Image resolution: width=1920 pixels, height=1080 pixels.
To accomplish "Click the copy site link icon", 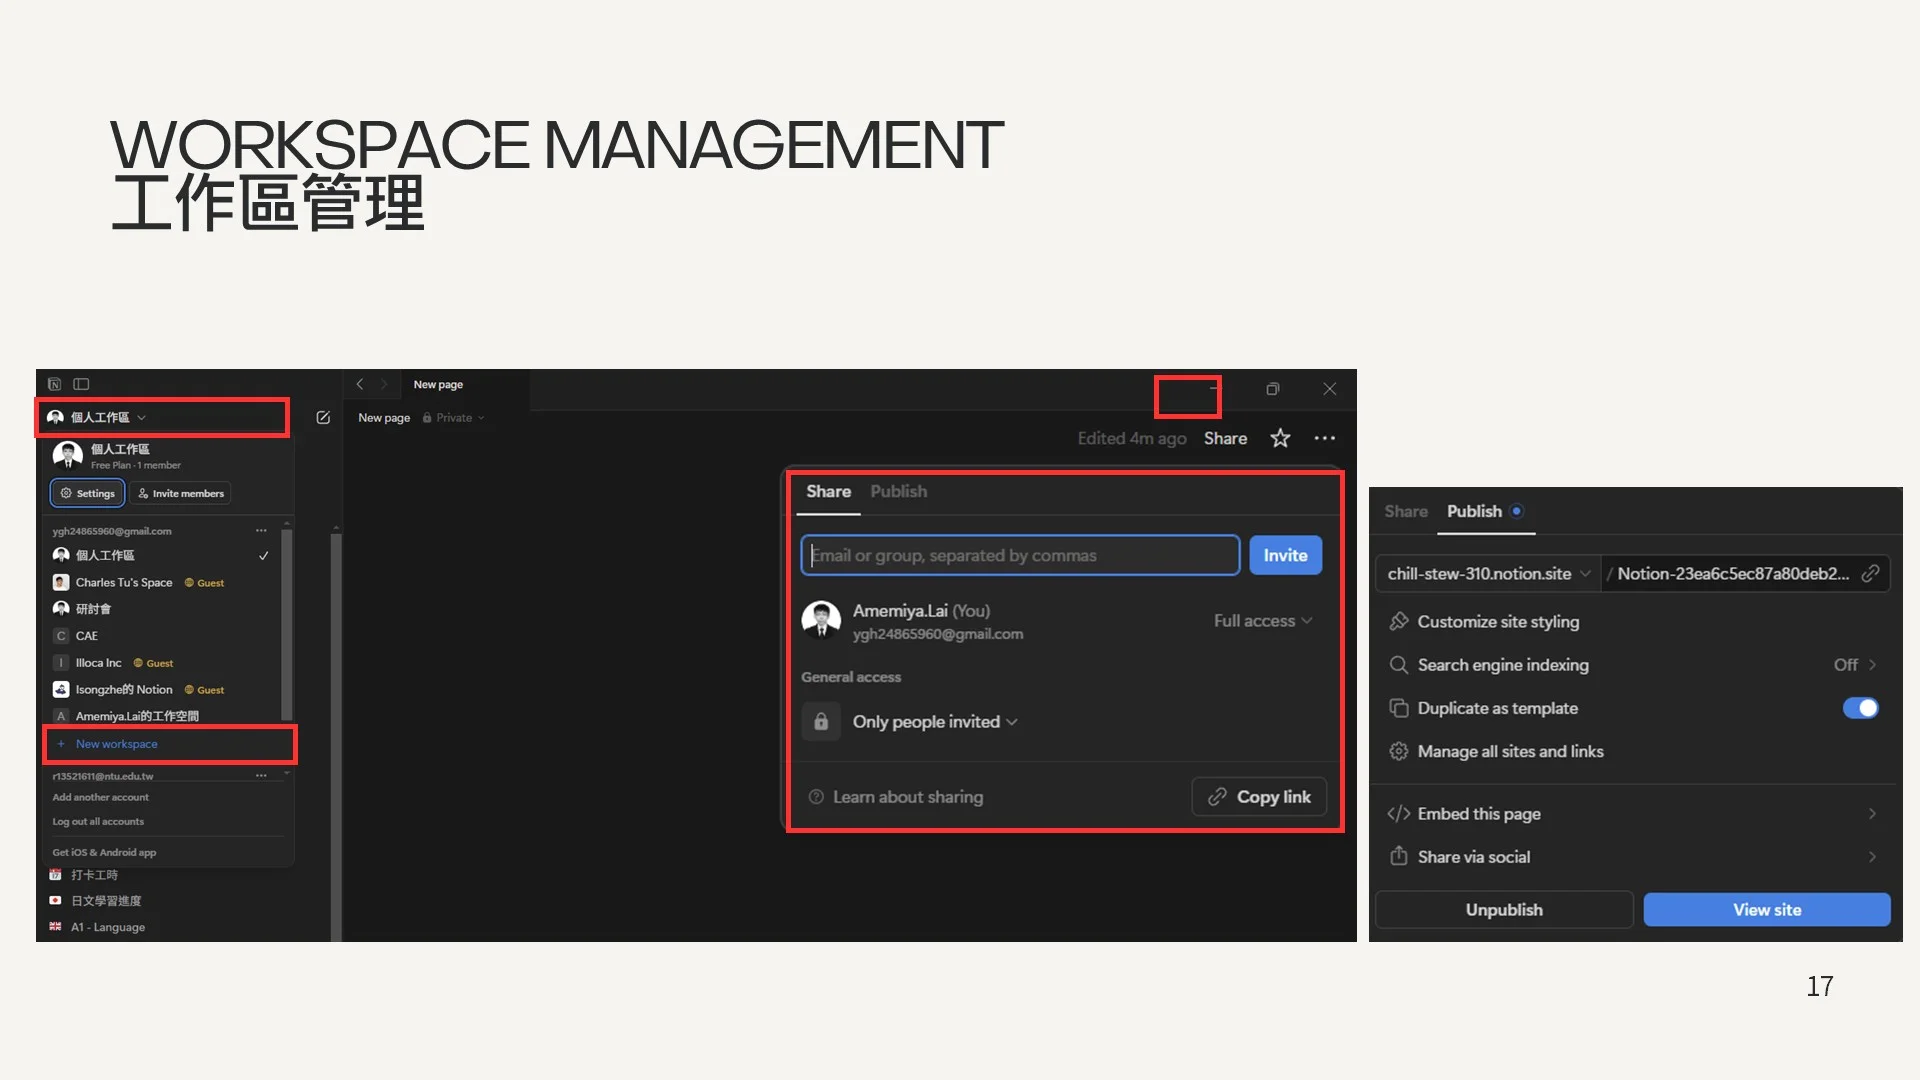I will coord(1870,573).
